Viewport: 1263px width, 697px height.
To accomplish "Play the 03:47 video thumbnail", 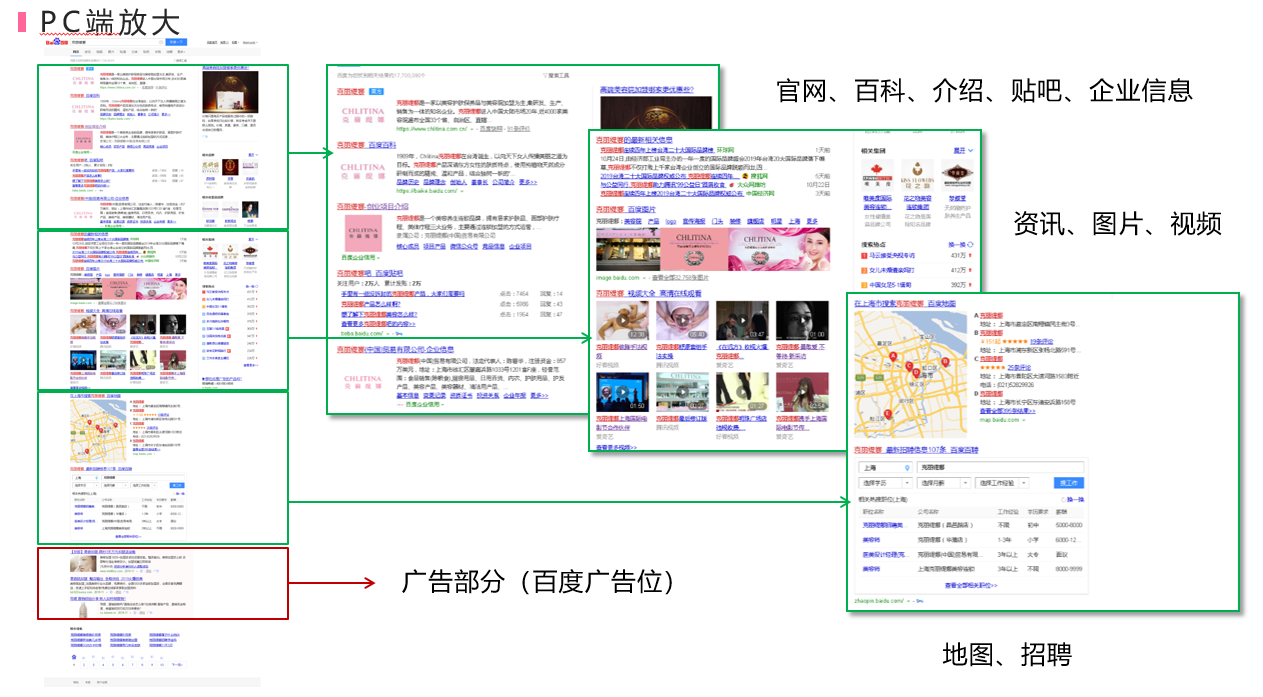I will click(742, 322).
